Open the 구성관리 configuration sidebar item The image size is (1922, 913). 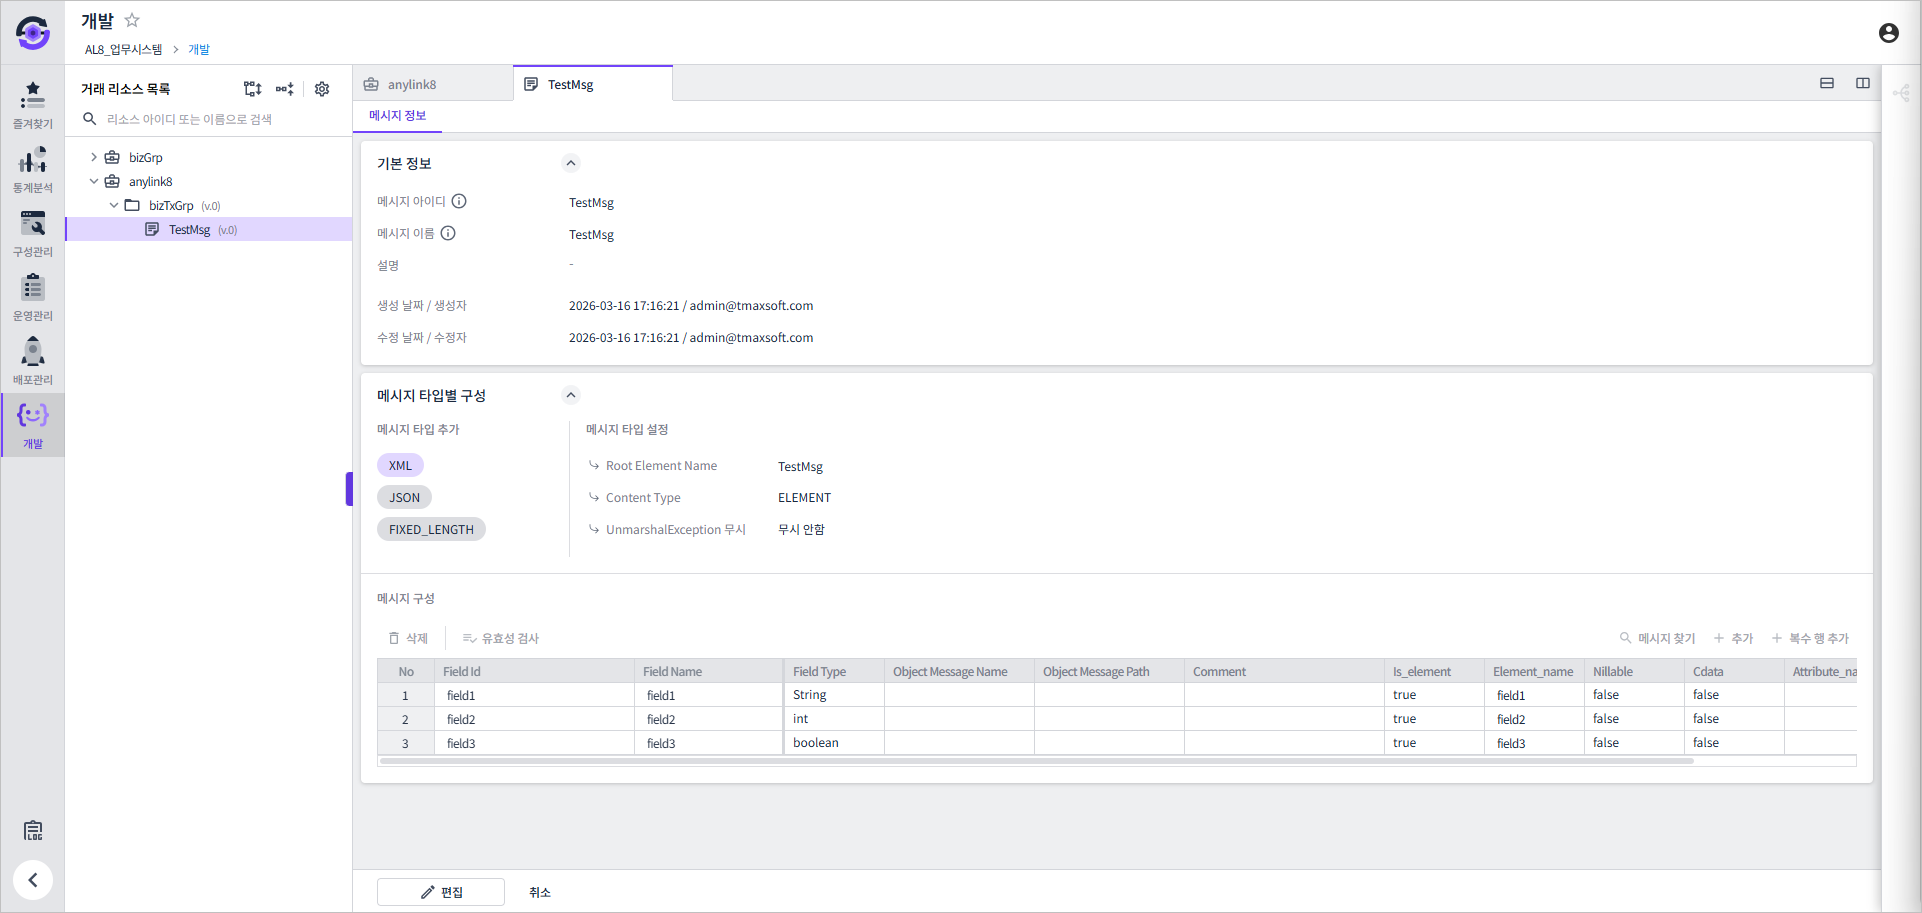33,233
